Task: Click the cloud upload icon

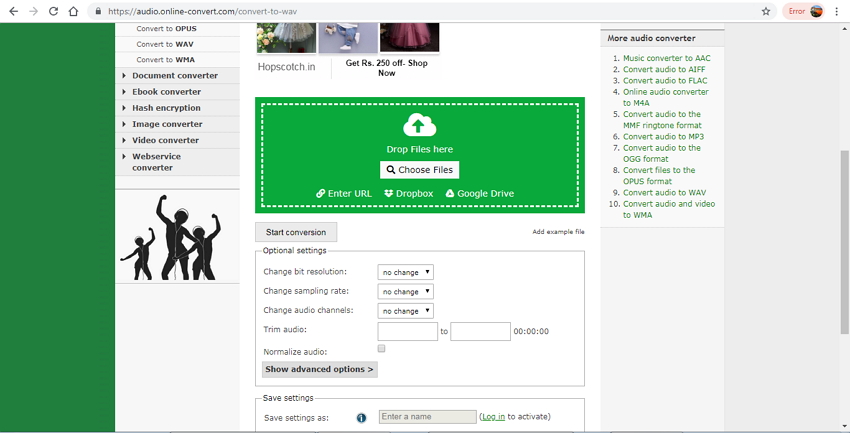Action: tap(419, 125)
